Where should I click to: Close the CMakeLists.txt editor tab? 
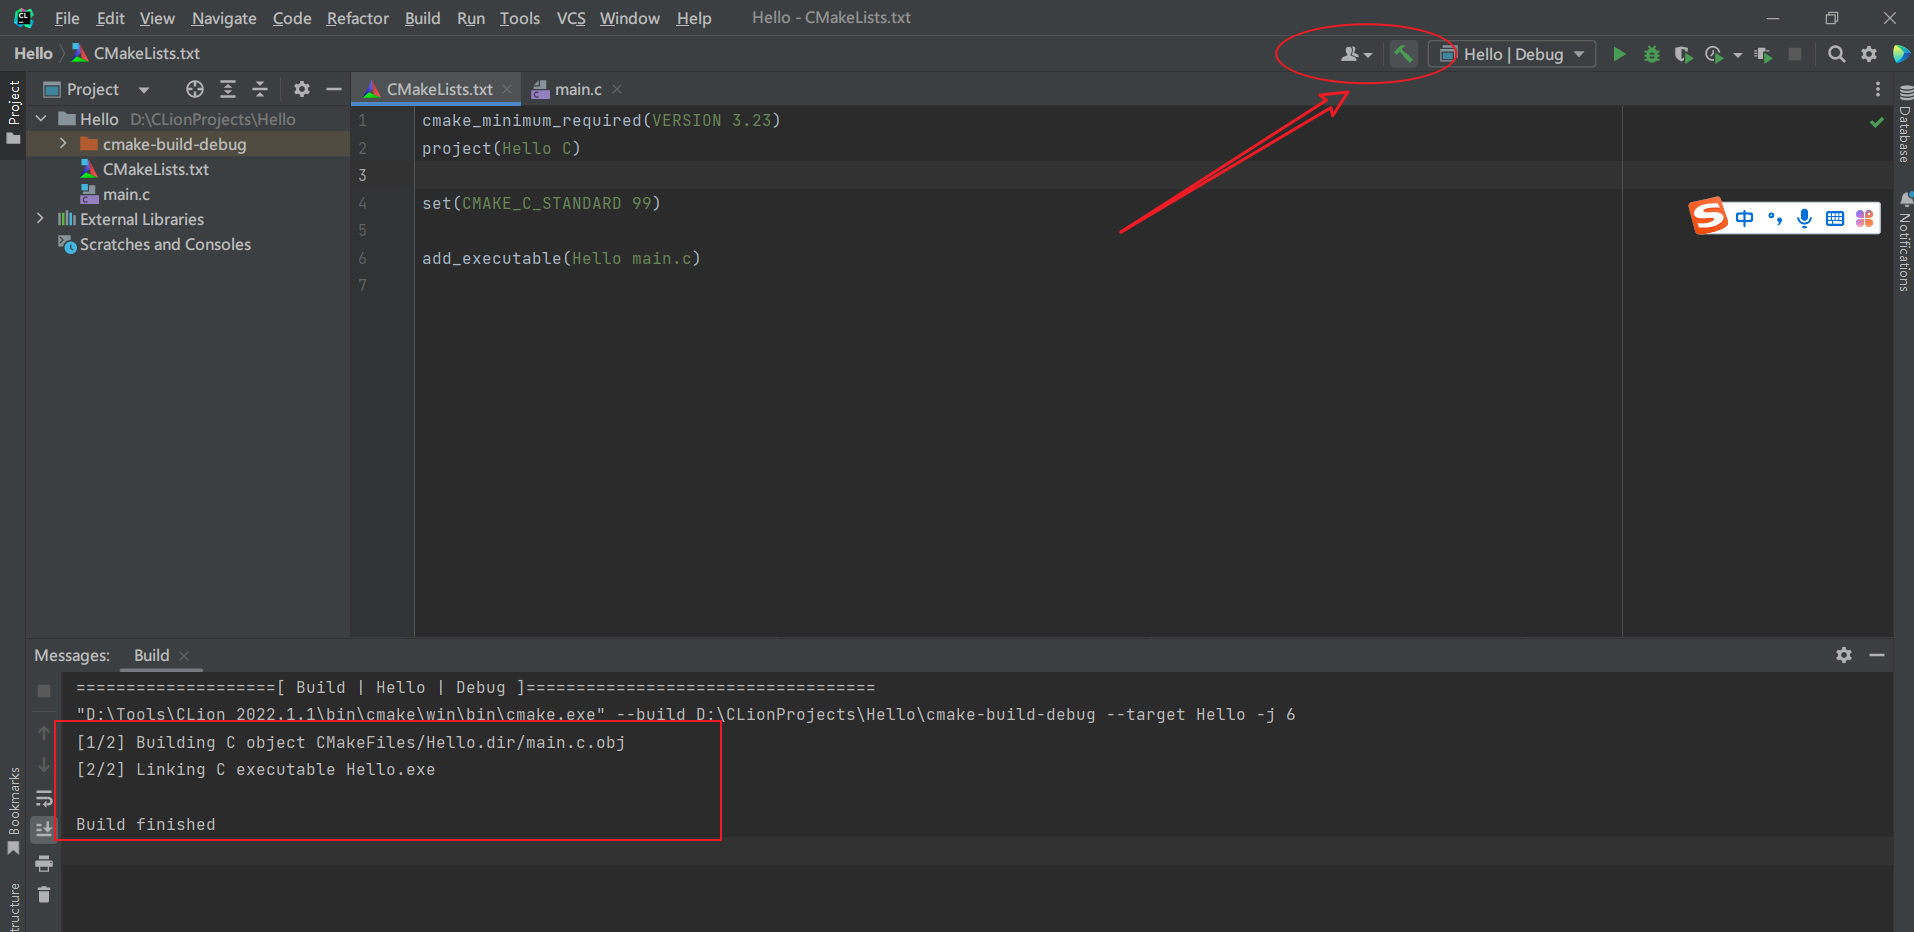(507, 89)
